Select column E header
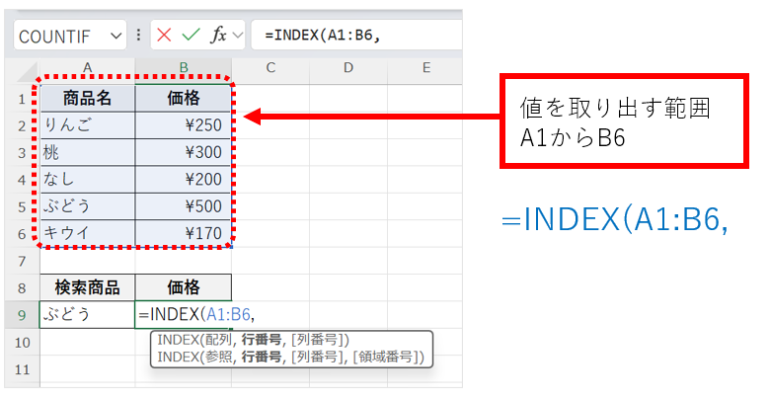 click(425, 68)
